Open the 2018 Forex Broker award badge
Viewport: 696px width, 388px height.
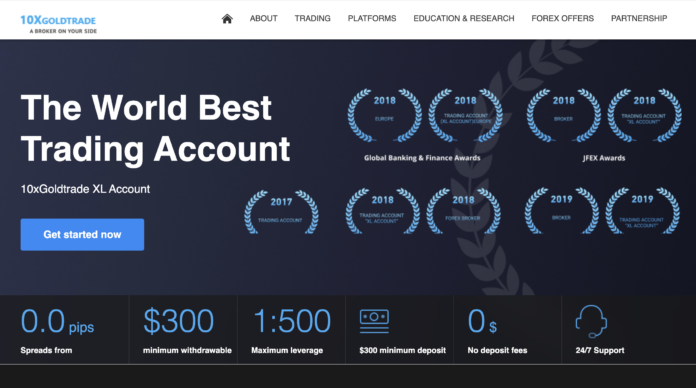(463, 211)
